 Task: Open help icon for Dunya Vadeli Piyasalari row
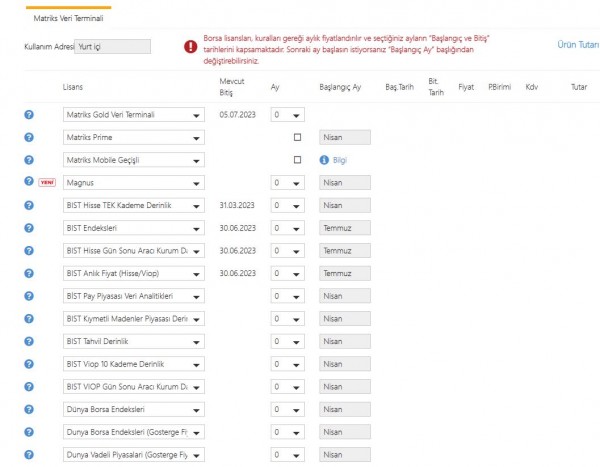[x=29, y=454]
